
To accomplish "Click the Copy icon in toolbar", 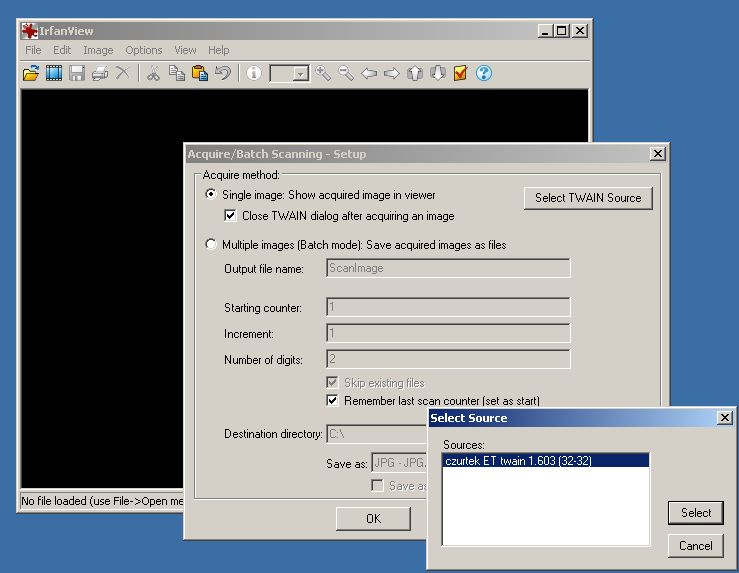I will coord(177,74).
